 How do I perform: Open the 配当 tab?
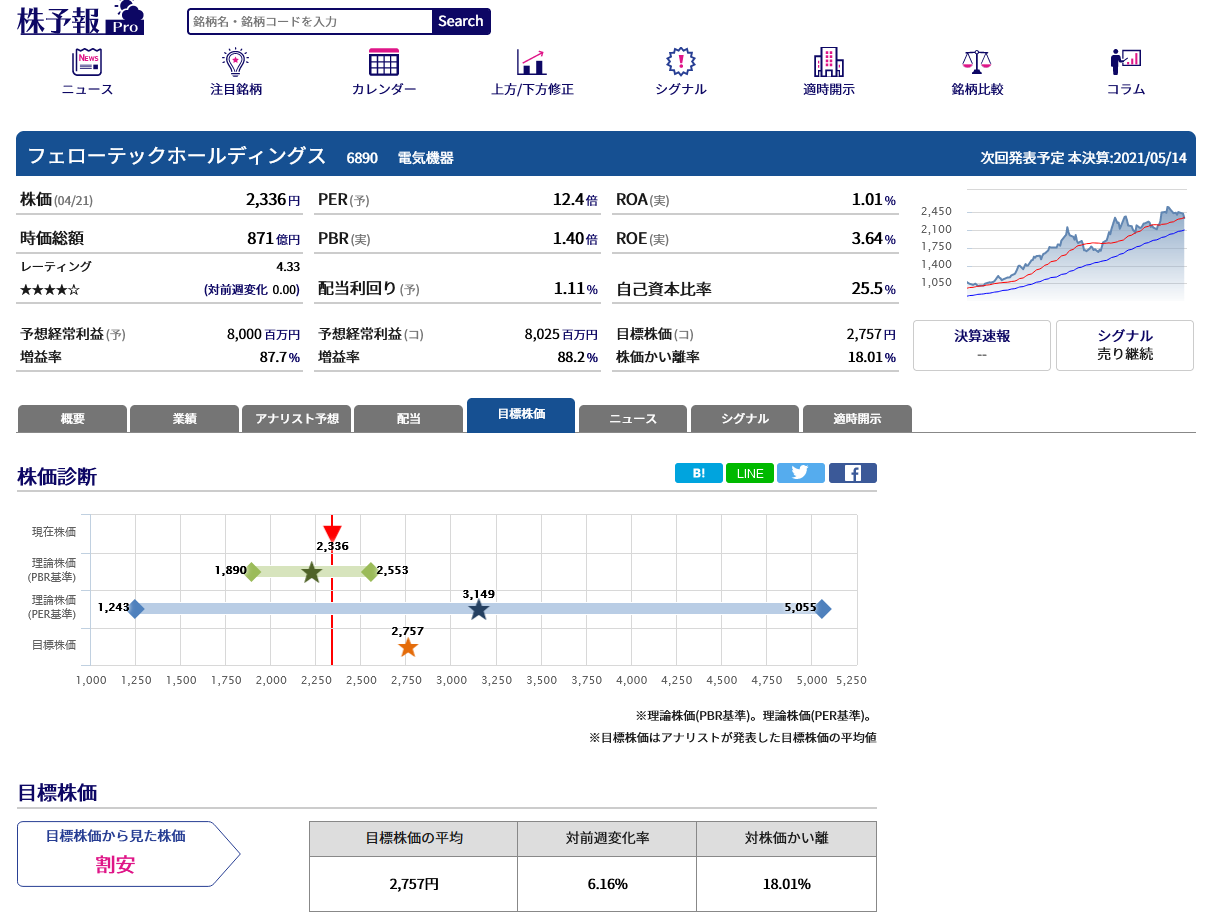(x=408, y=419)
